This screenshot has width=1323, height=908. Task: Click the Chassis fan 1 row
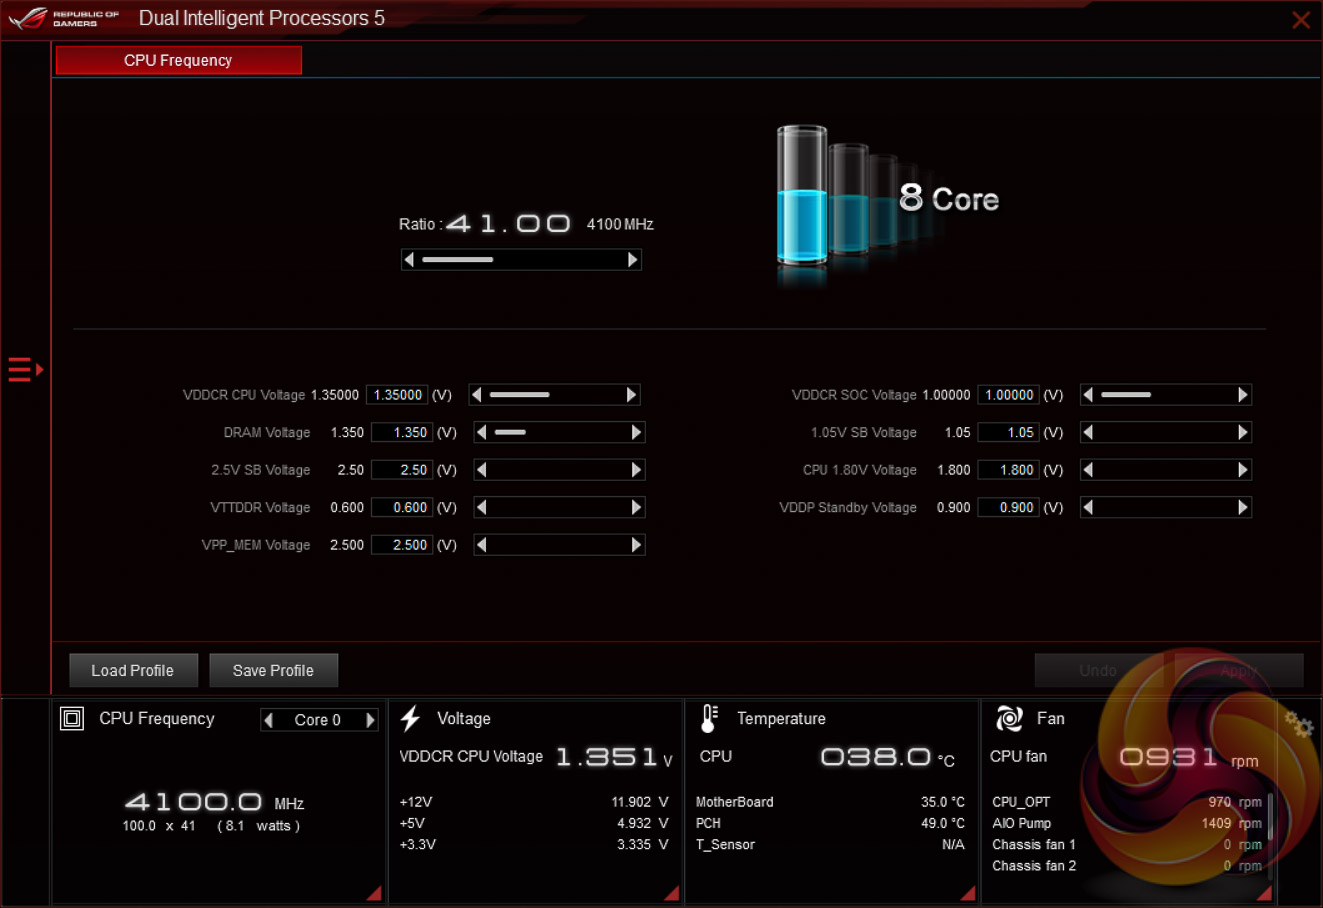pyautogui.click(x=1127, y=845)
